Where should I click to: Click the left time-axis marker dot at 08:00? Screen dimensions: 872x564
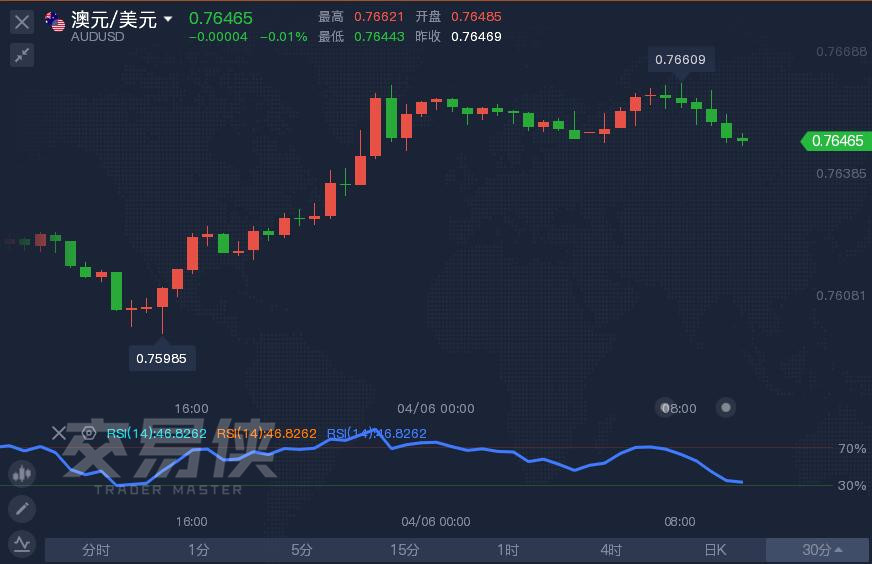pos(665,408)
